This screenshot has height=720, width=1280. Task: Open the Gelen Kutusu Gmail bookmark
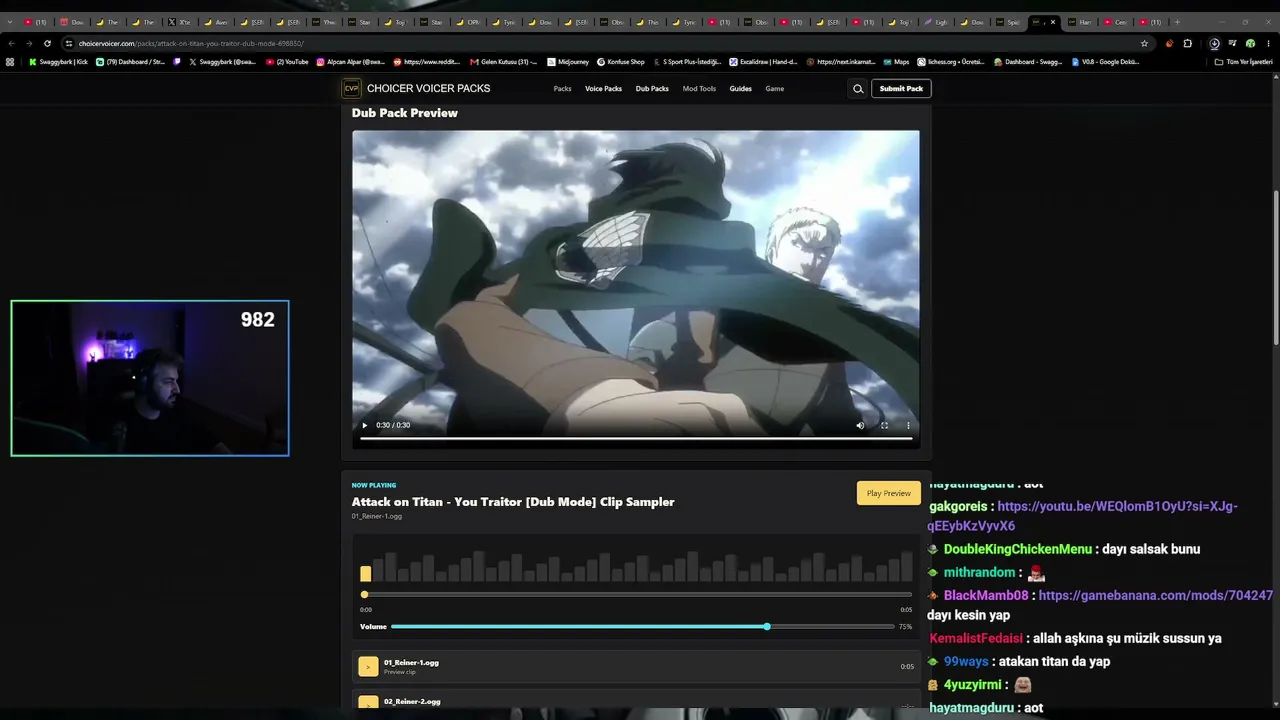pos(504,62)
